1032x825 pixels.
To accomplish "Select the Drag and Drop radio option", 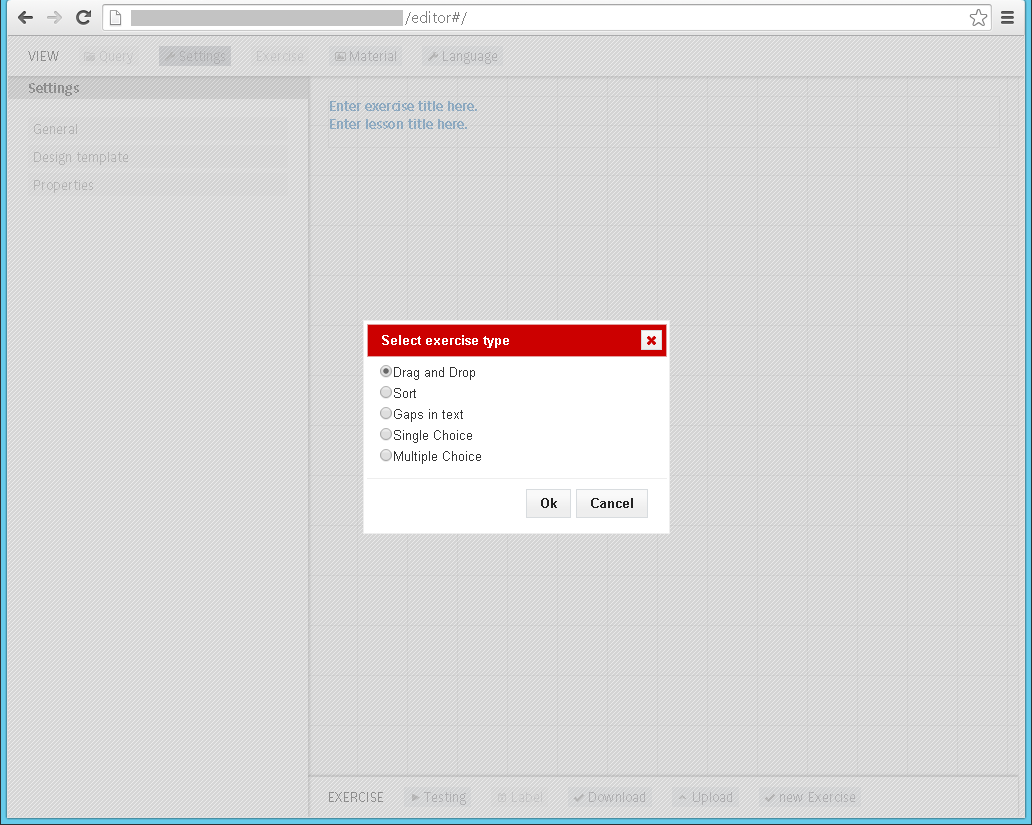I will (x=386, y=371).
